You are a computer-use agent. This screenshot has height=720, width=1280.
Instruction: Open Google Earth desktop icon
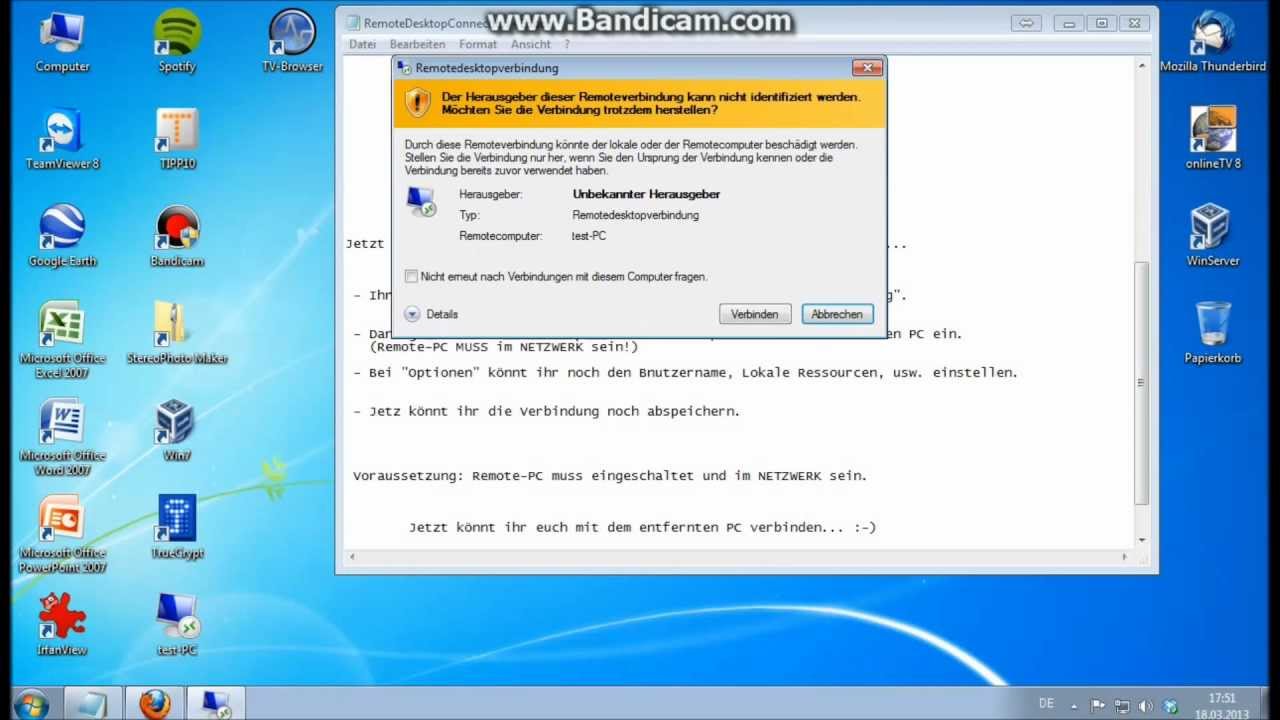[62, 236]
